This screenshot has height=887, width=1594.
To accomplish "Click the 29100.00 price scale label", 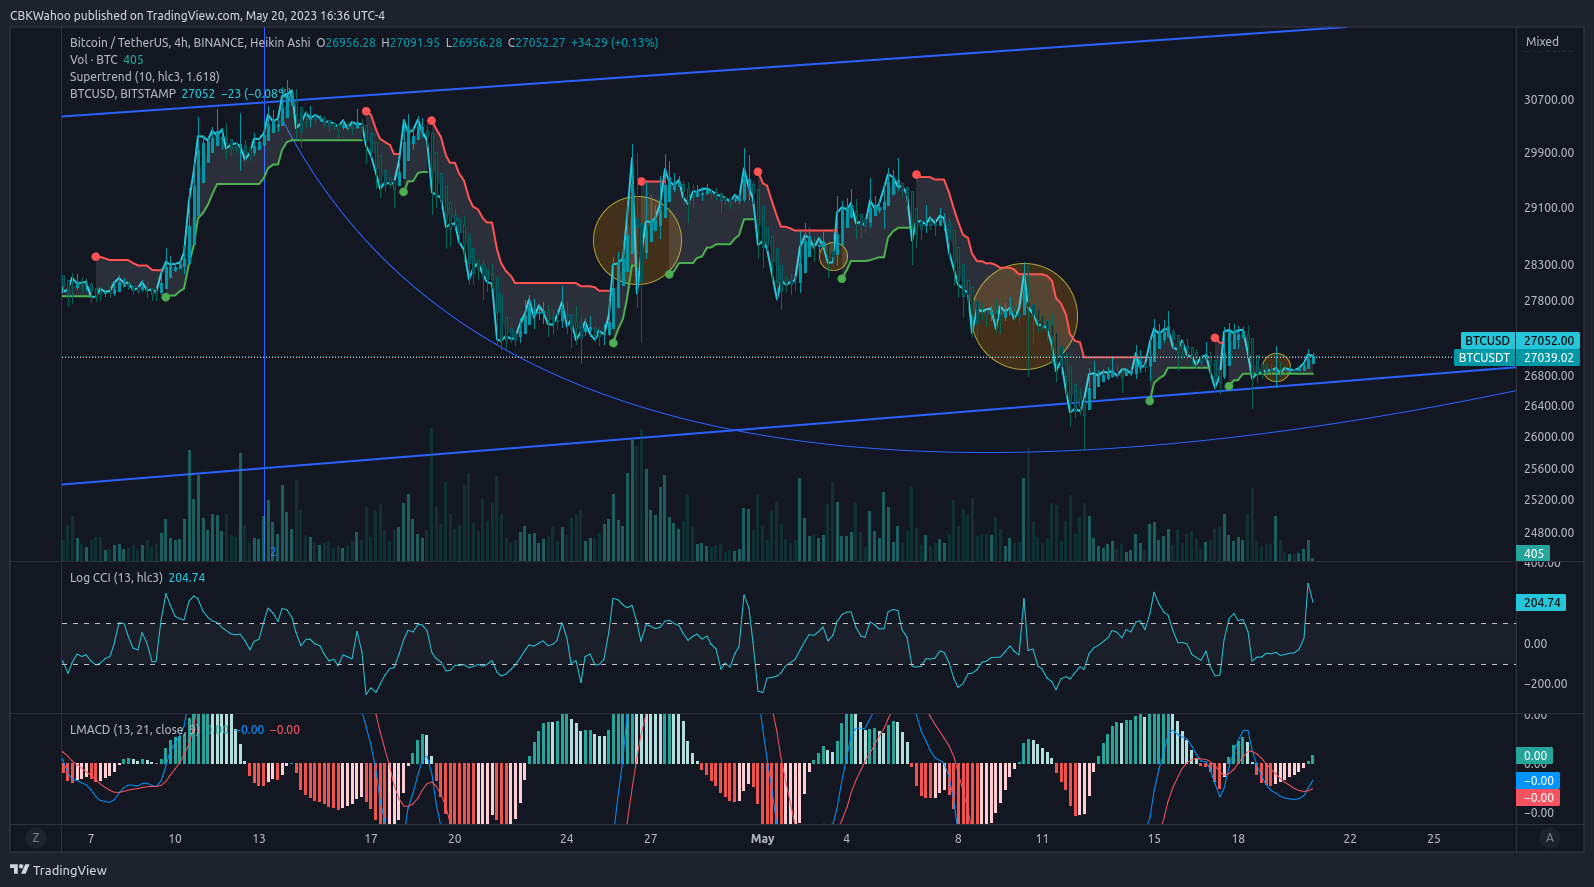I will click(1548, 208).
